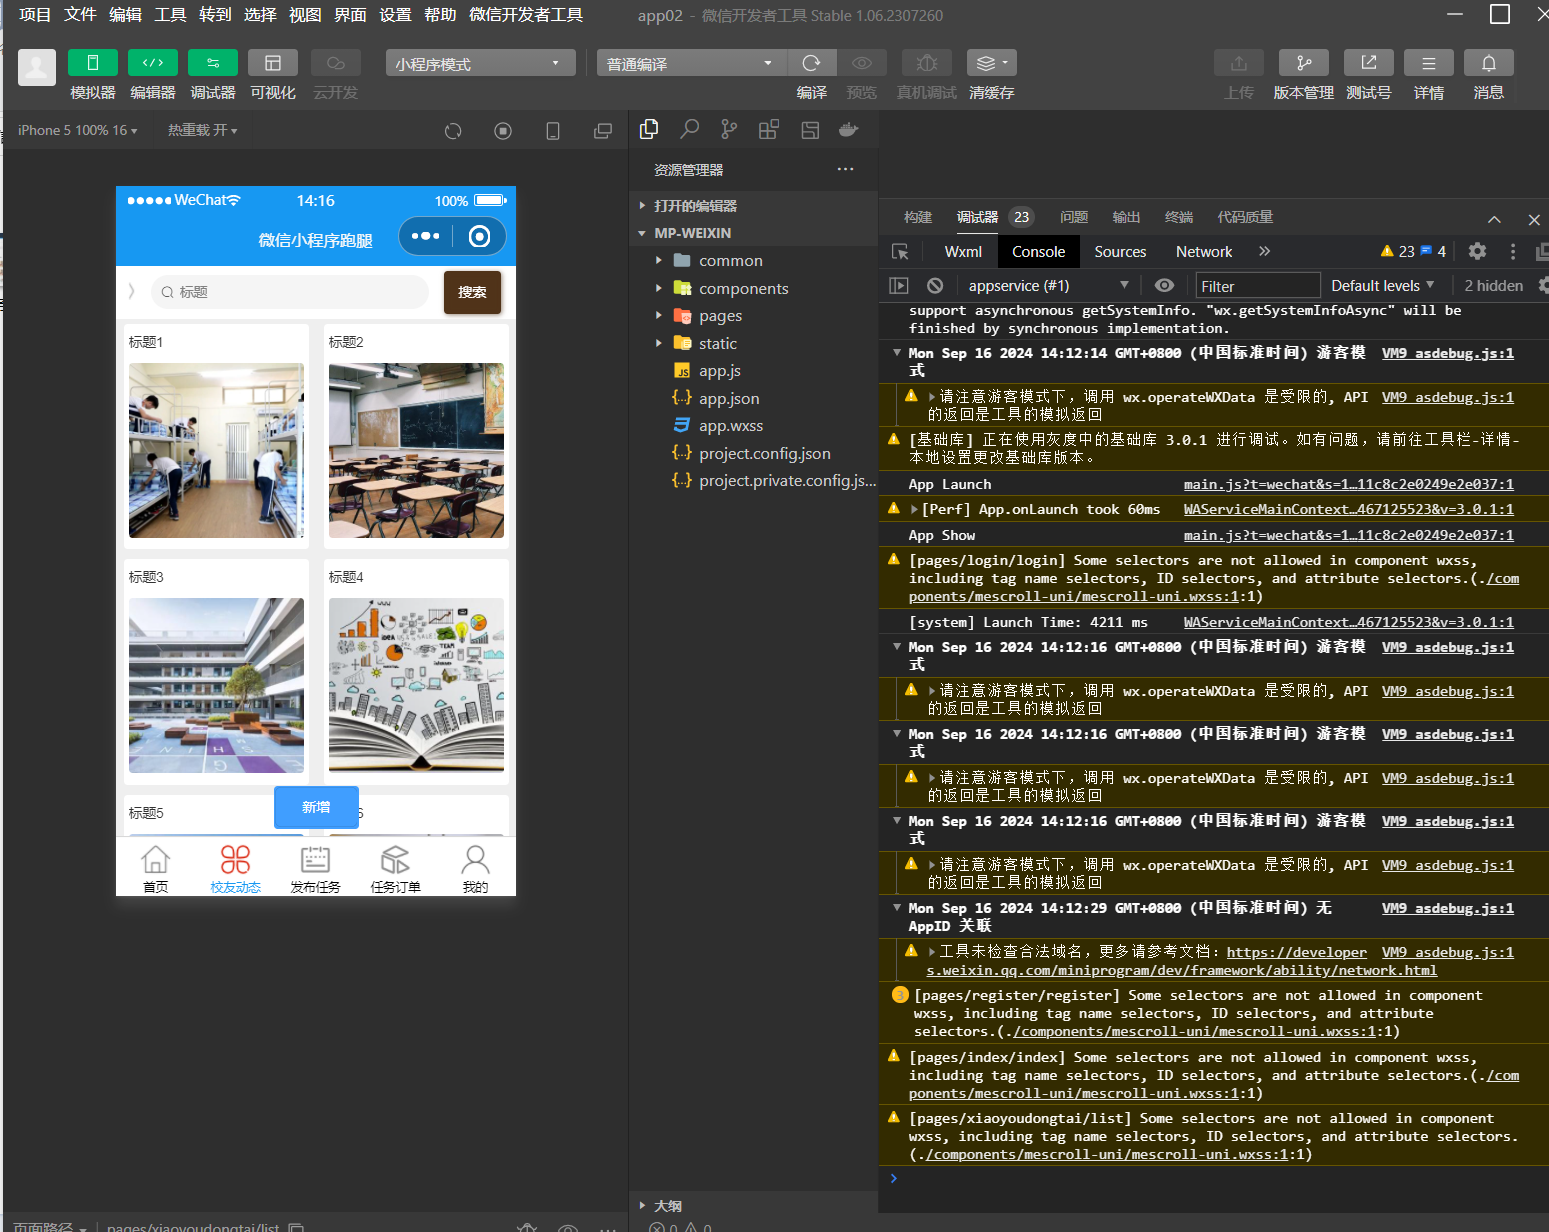The image size is (1549, 1232).
Task: Open the 我的 tab in simulator
Action: pyautogui.click(x=475, y=868)
